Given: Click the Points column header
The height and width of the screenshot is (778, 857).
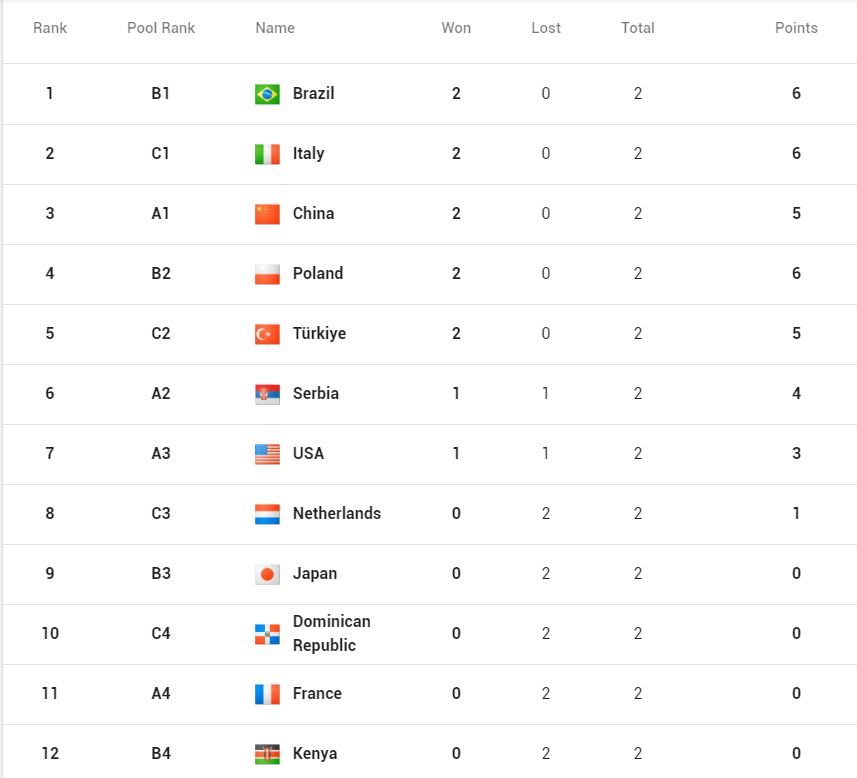Looking at the screenshot, I should (796, 28).
